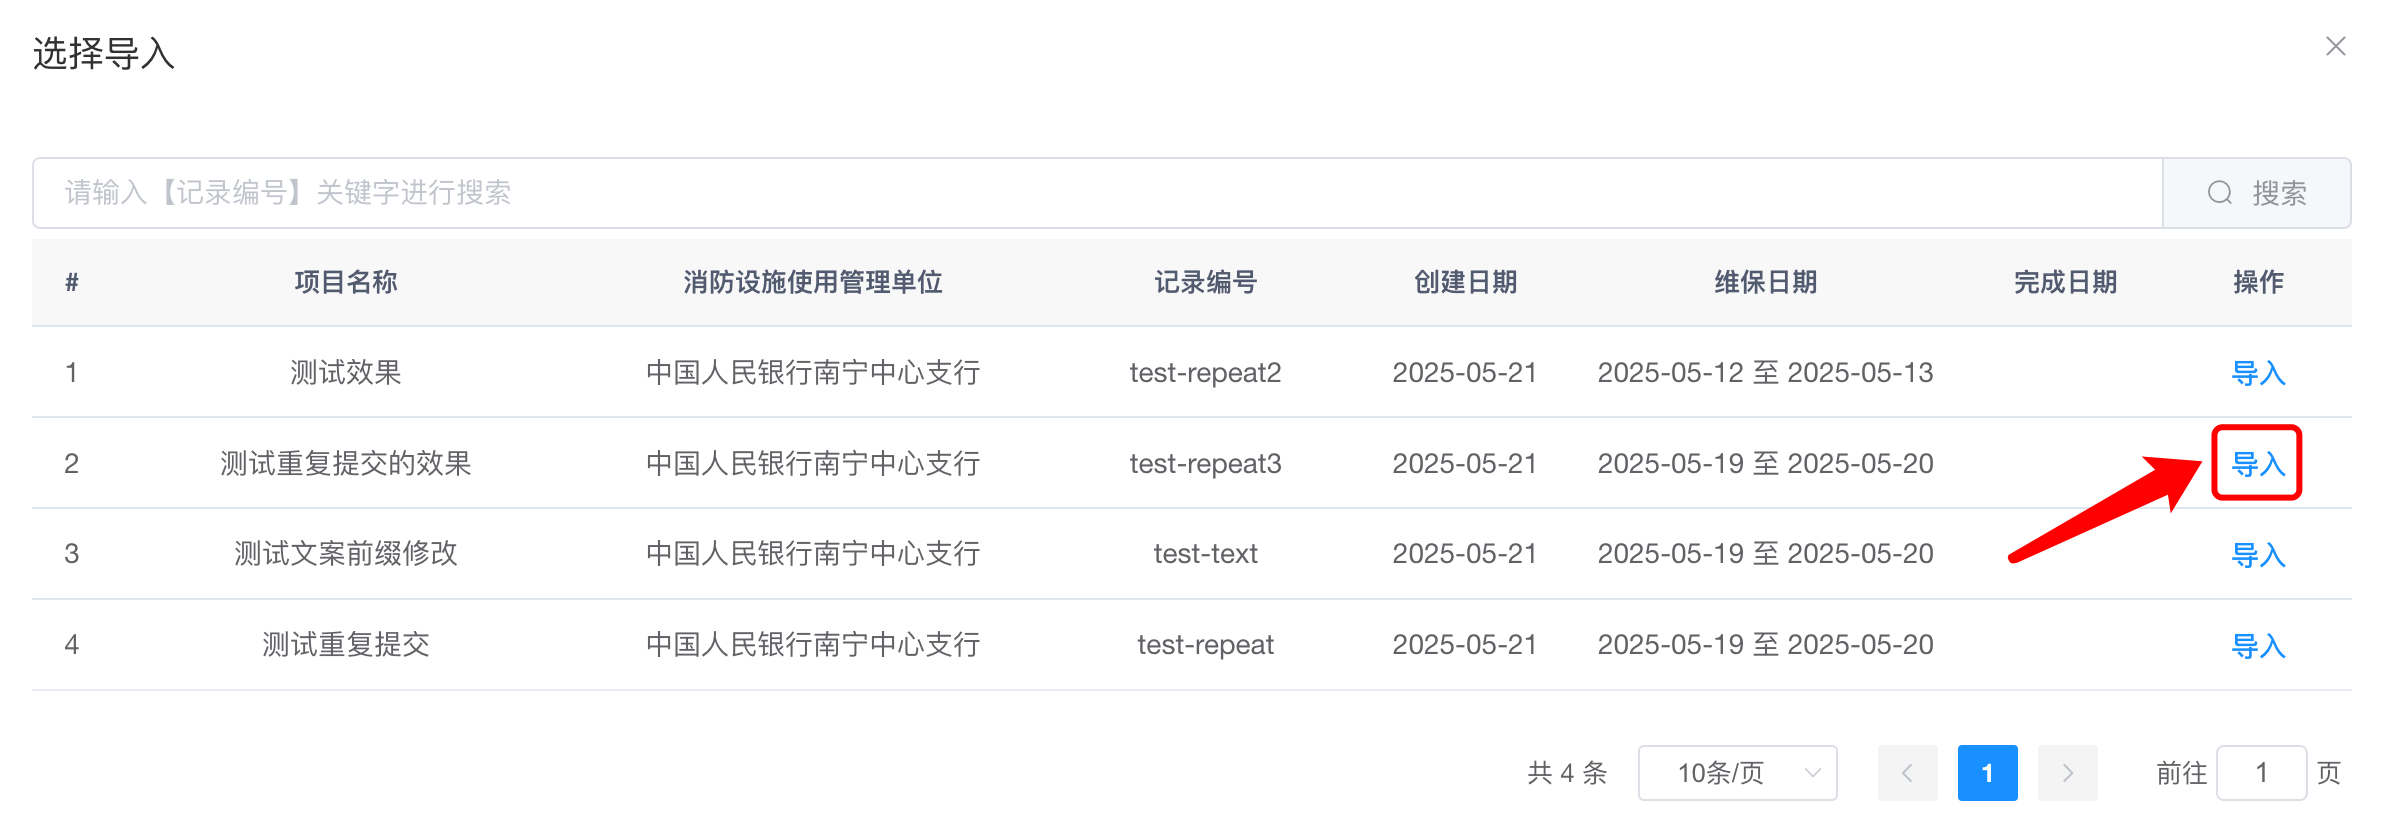Click management unit cell in 测试效果 row

tap(813, 373)
